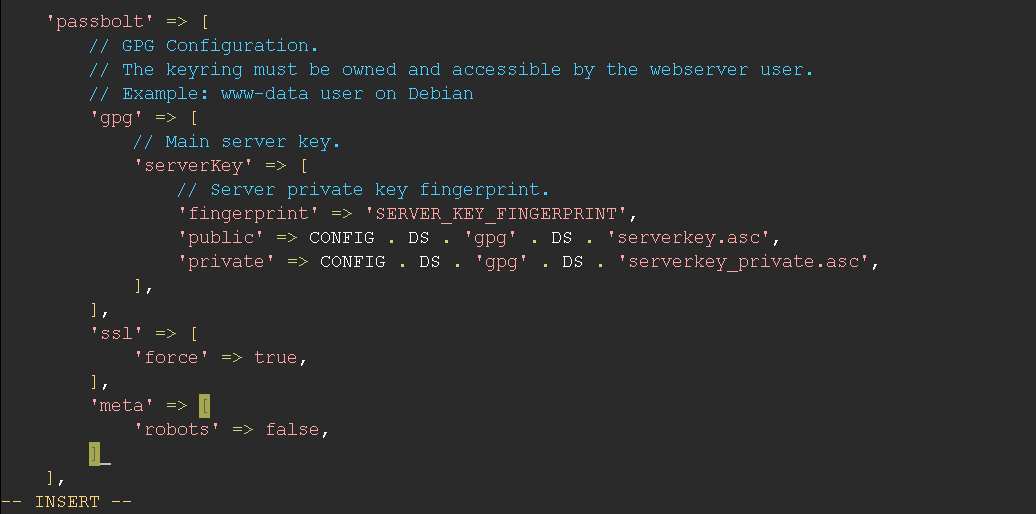This screenshot has width=1036, height=514.
Task: Click the 'private' key
Action: point(226,262)
